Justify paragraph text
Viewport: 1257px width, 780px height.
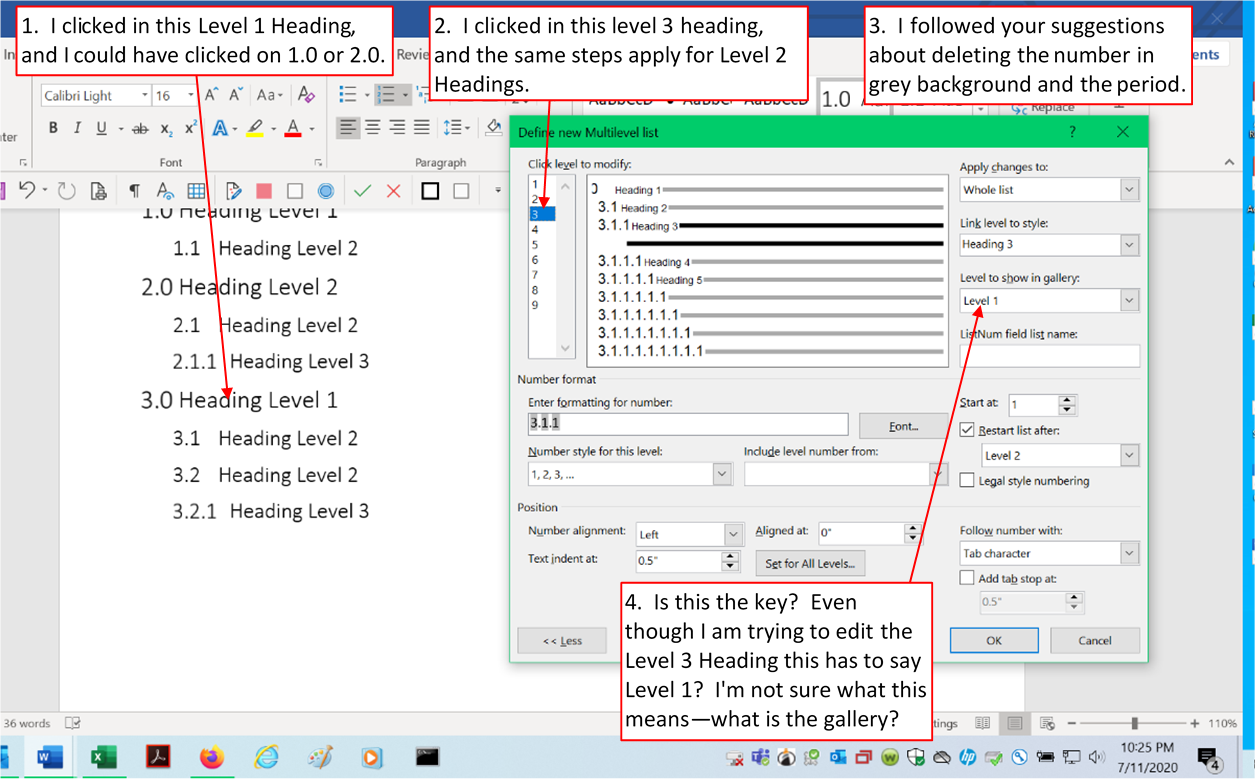[x=422, y=128]
